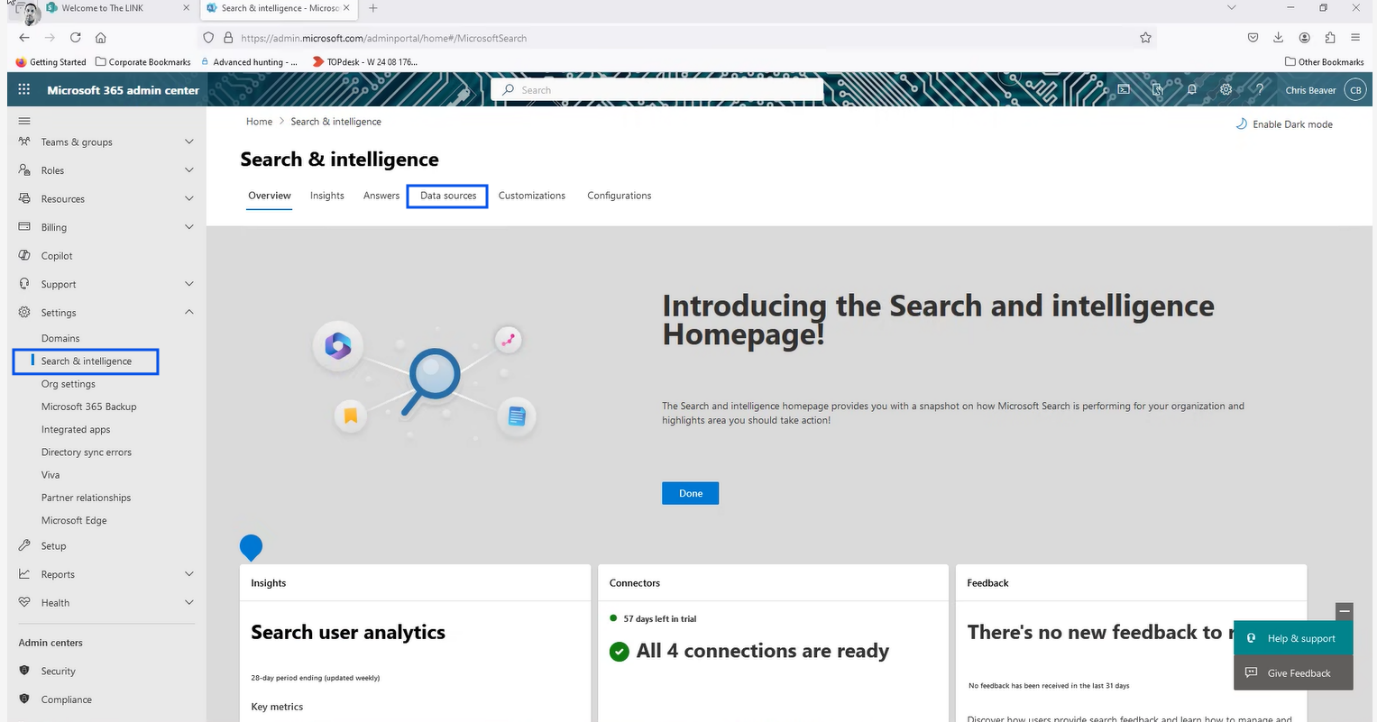Open Domains under Settings
The width and height of the screenshot is (1377, 722).
pos(60,339)
